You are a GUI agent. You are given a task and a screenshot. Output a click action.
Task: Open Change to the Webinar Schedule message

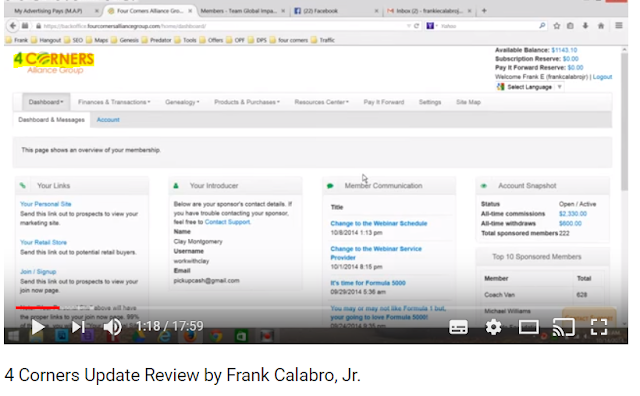tap(379, 223)
